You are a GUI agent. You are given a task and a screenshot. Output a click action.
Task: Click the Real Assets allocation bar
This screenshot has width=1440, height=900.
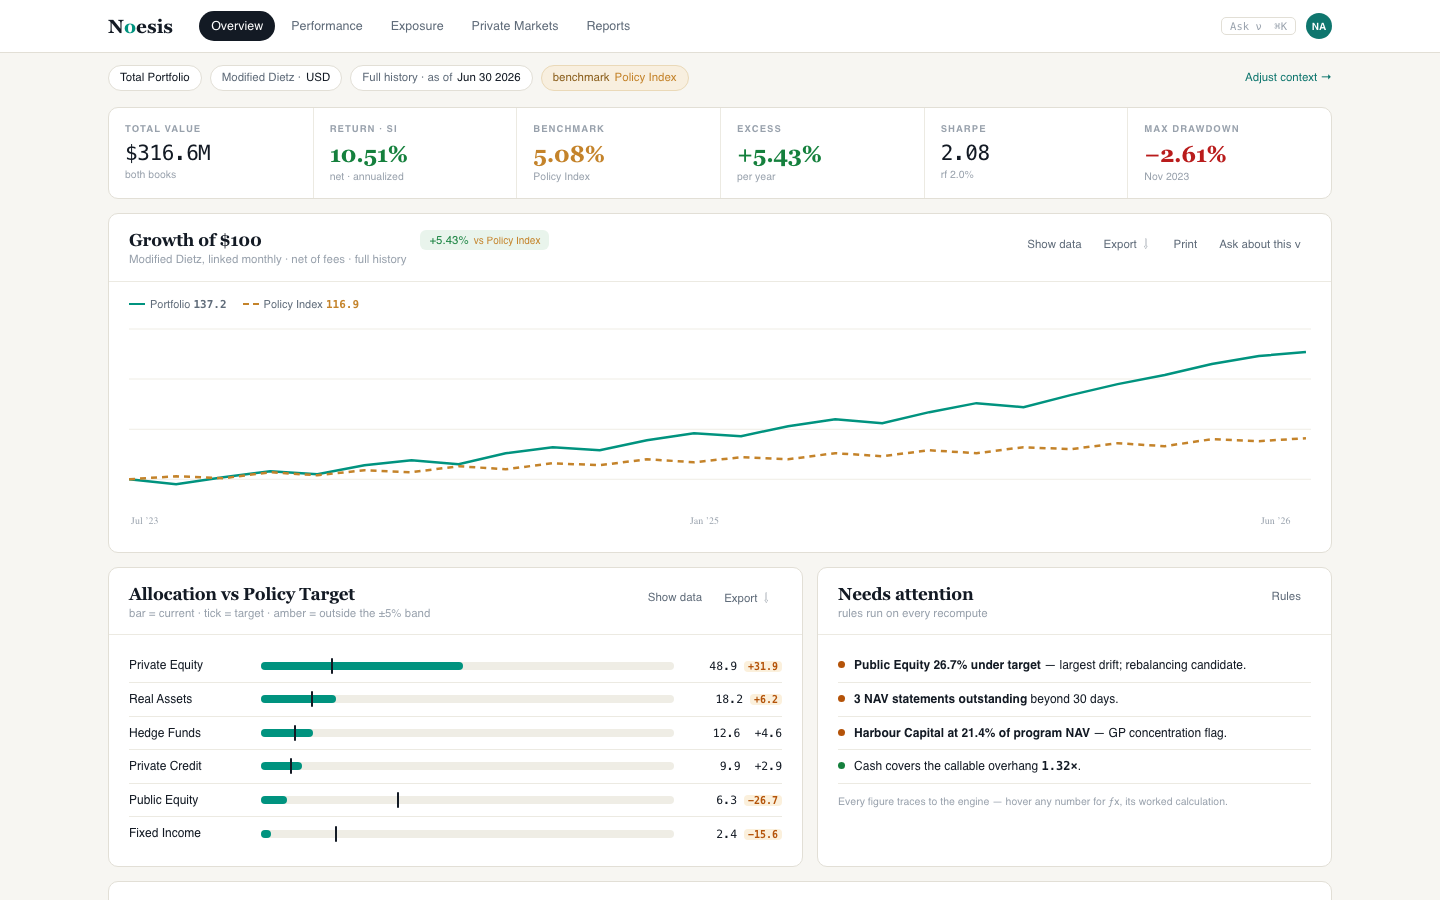click(x=467, y=699)
